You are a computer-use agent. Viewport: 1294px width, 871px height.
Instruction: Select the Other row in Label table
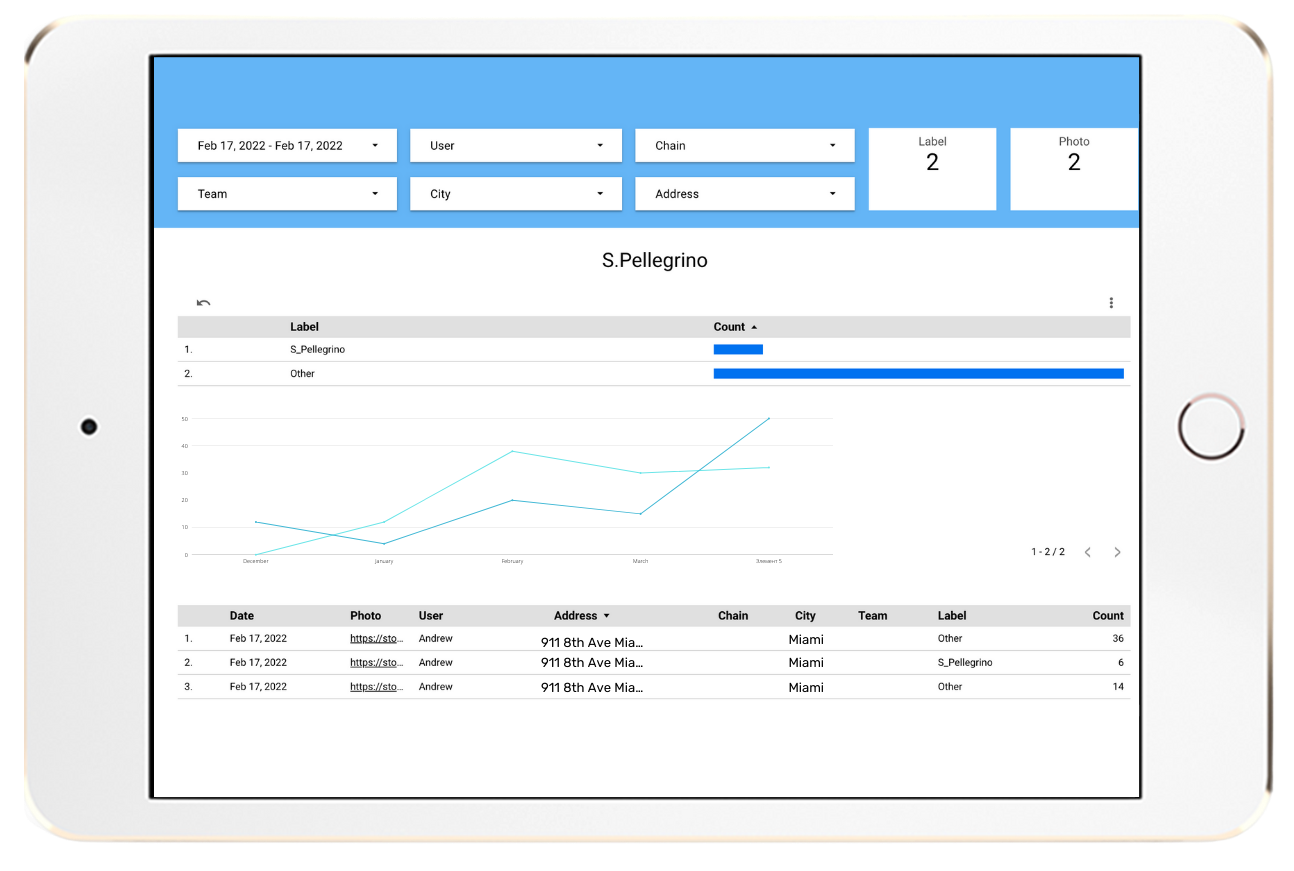[x=654, y=374]
